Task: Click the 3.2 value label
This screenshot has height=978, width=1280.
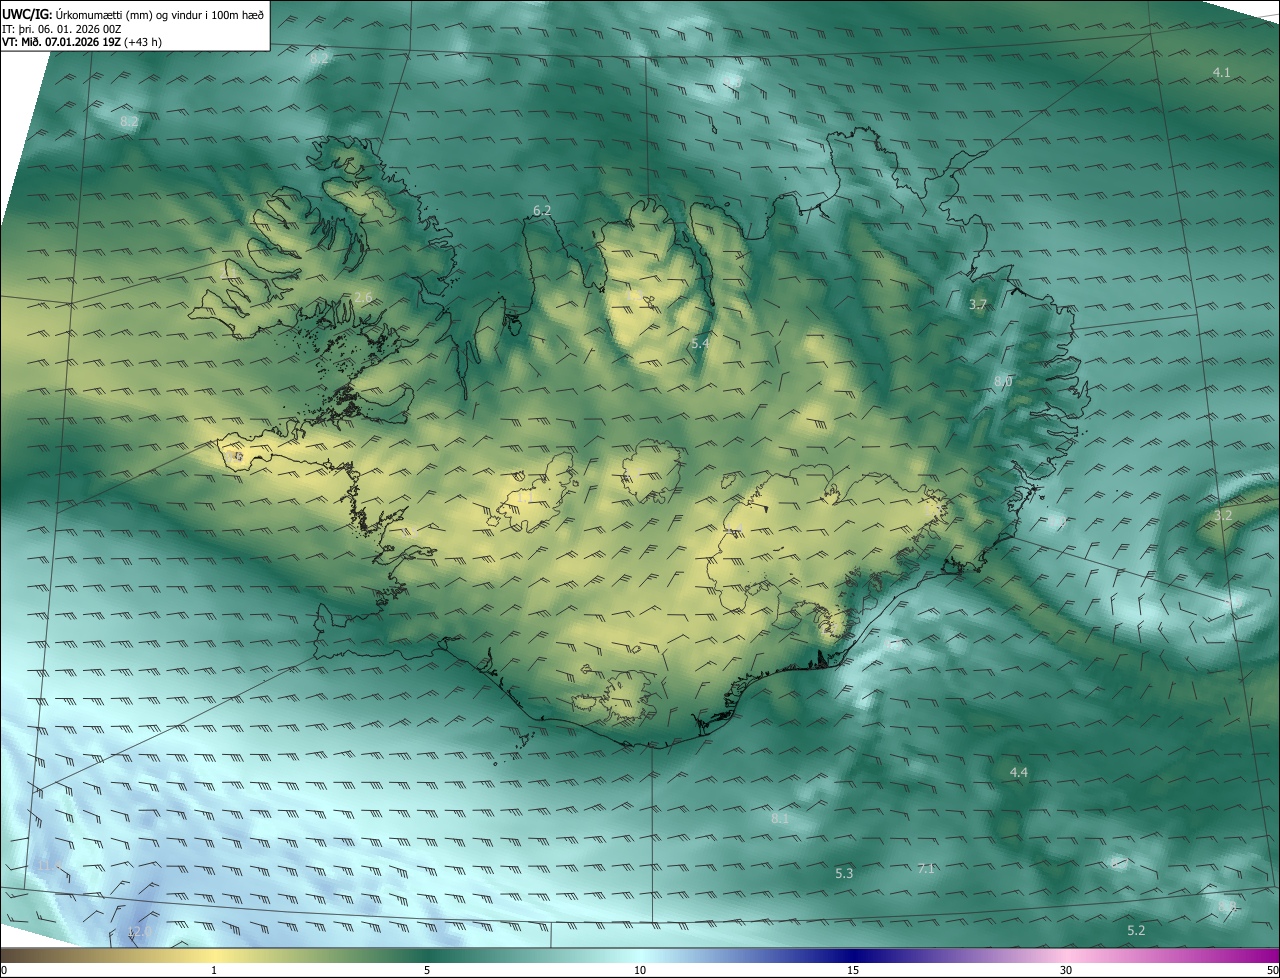Action: coord(1223,515)
